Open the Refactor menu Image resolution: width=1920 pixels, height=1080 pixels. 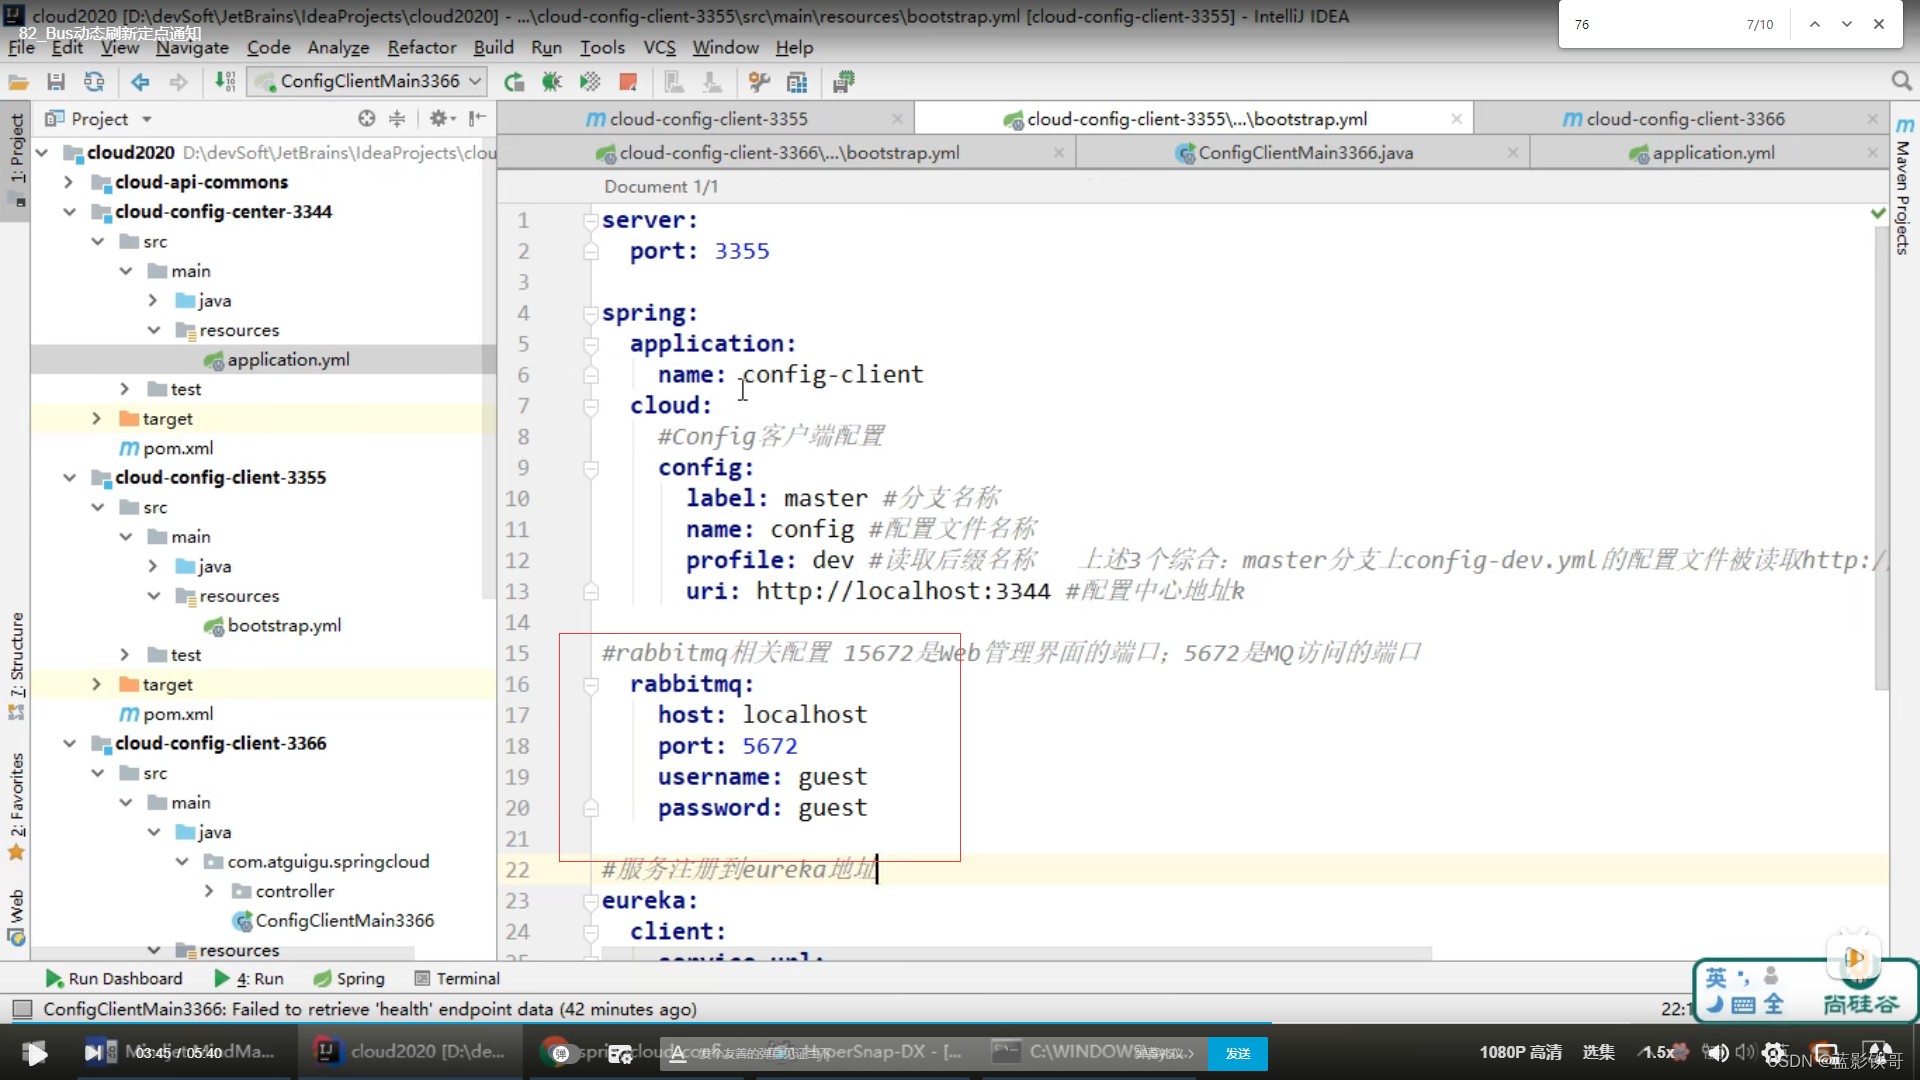click(x=422, y=47)
